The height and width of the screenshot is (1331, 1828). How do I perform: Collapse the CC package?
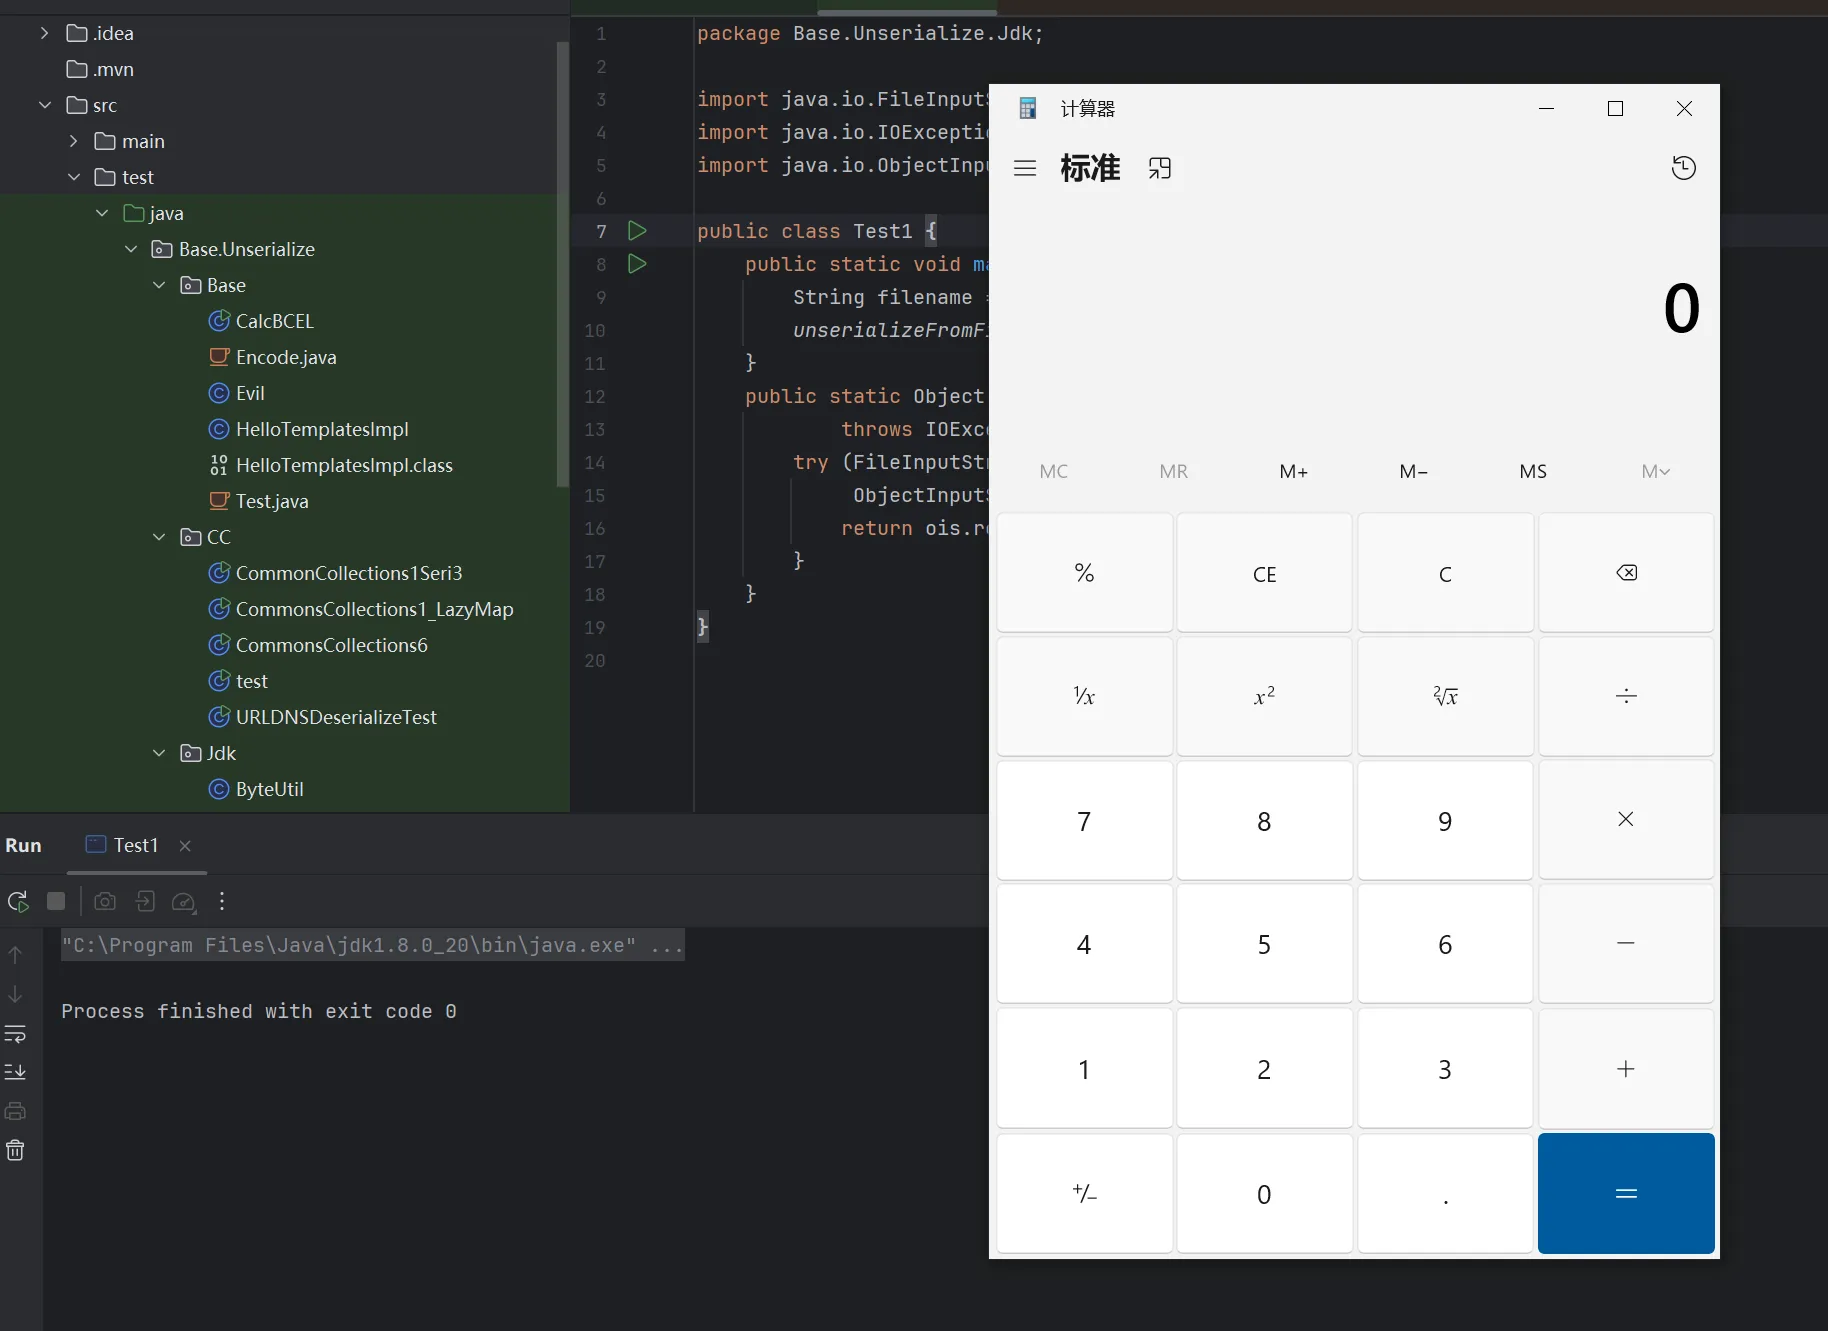click(x=159, y=537)
